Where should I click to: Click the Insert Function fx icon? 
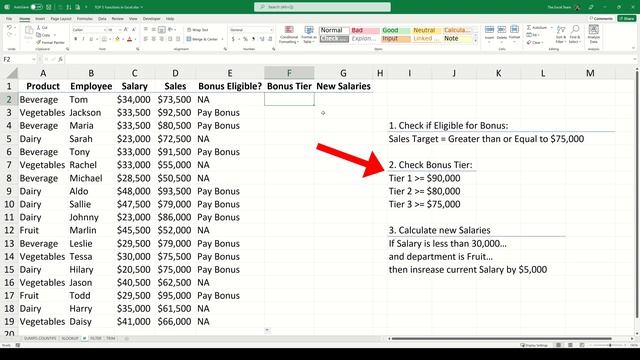point(60,60)
